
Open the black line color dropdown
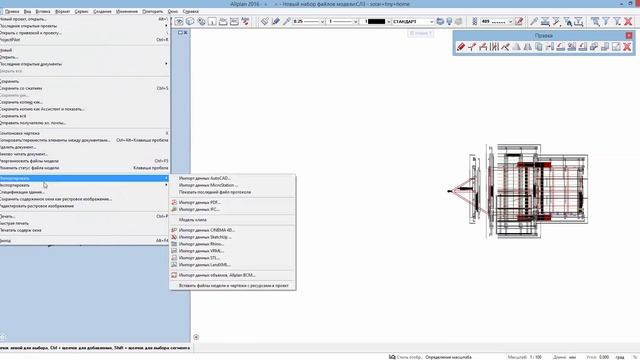click(388, 22)
